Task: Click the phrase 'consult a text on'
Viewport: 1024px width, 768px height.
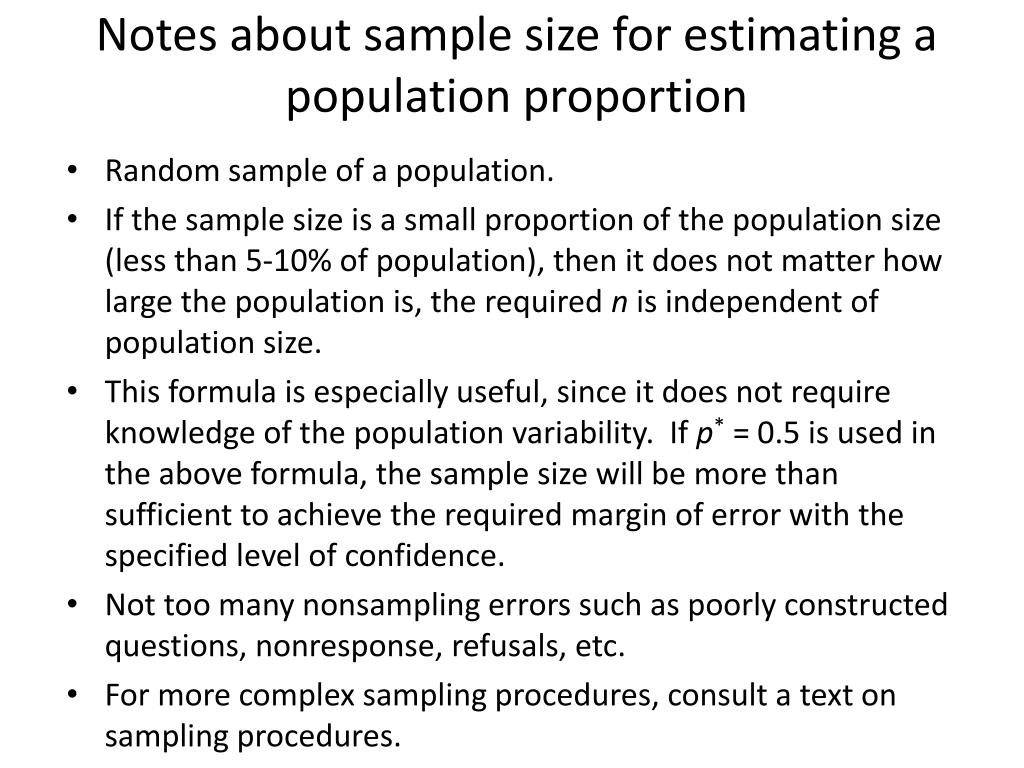Action: 781,695
